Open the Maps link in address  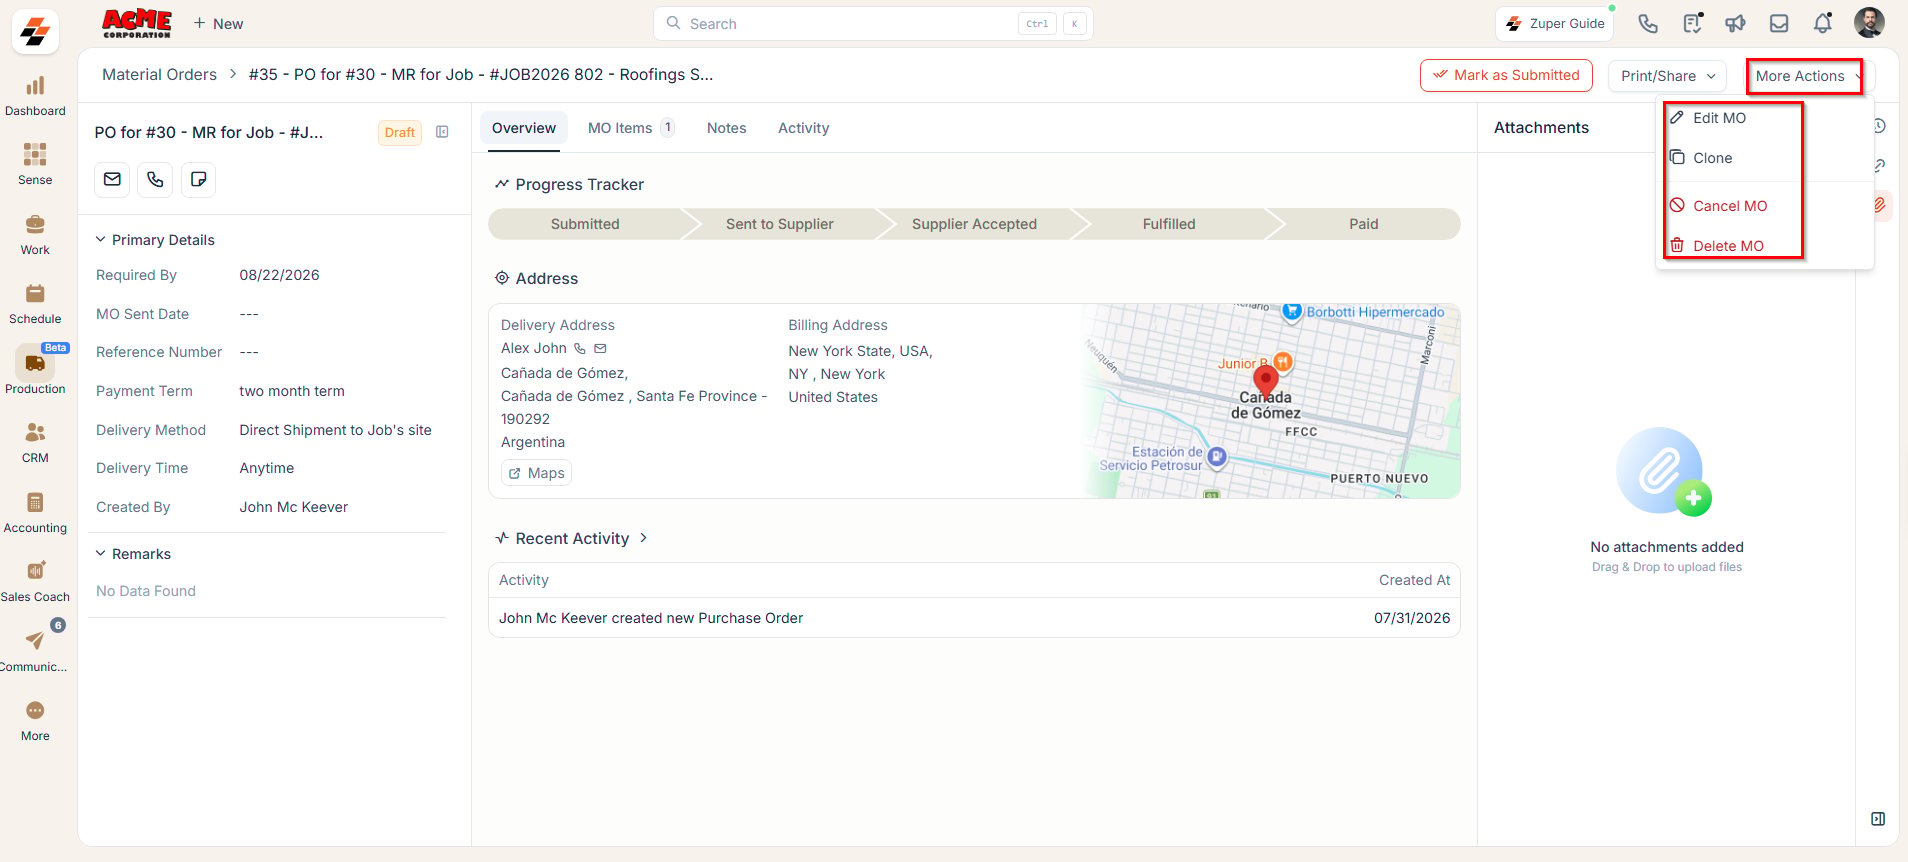click(x=537, y=473)
